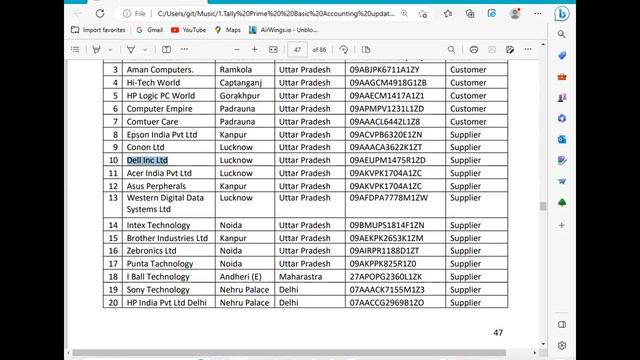The image size is (640, 360).
Task: Print the PDF document
Action: pyautogui.click(x=473, y=49)
